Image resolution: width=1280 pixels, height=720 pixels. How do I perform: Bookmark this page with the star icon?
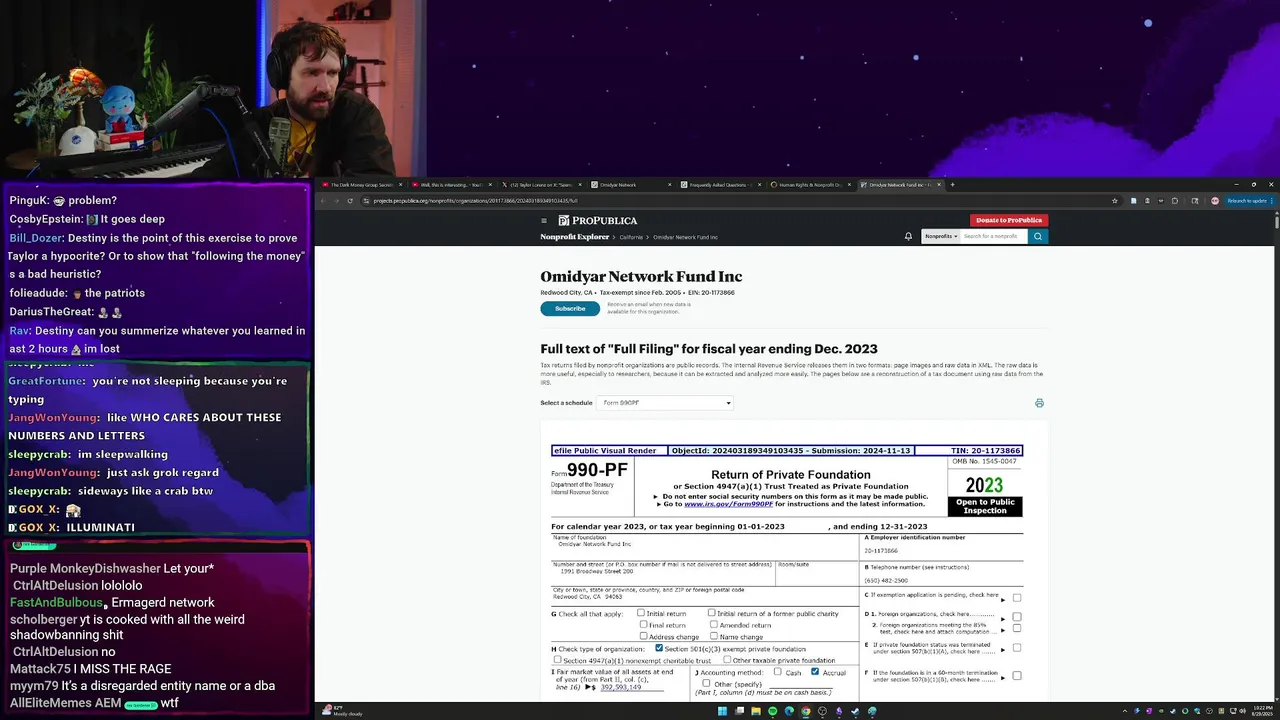[x=1115, y=200]
